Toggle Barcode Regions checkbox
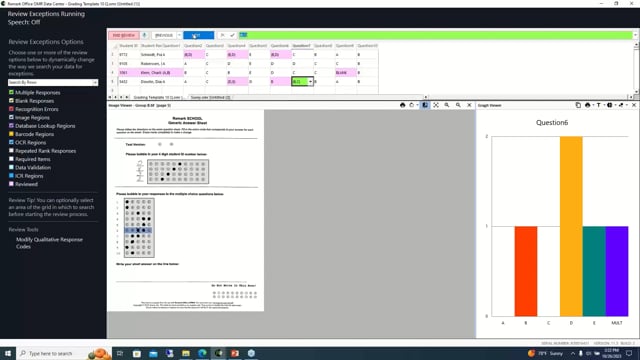The image size is (640, 360). [11, 134]
